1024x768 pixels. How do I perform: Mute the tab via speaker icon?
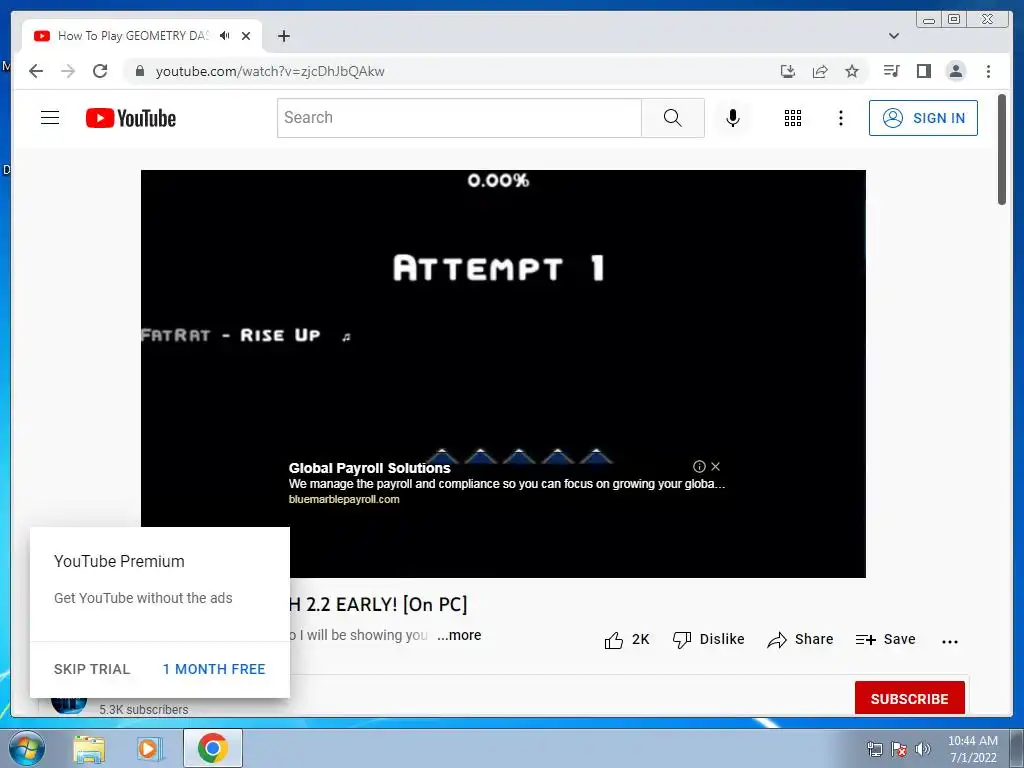point(225,35)
